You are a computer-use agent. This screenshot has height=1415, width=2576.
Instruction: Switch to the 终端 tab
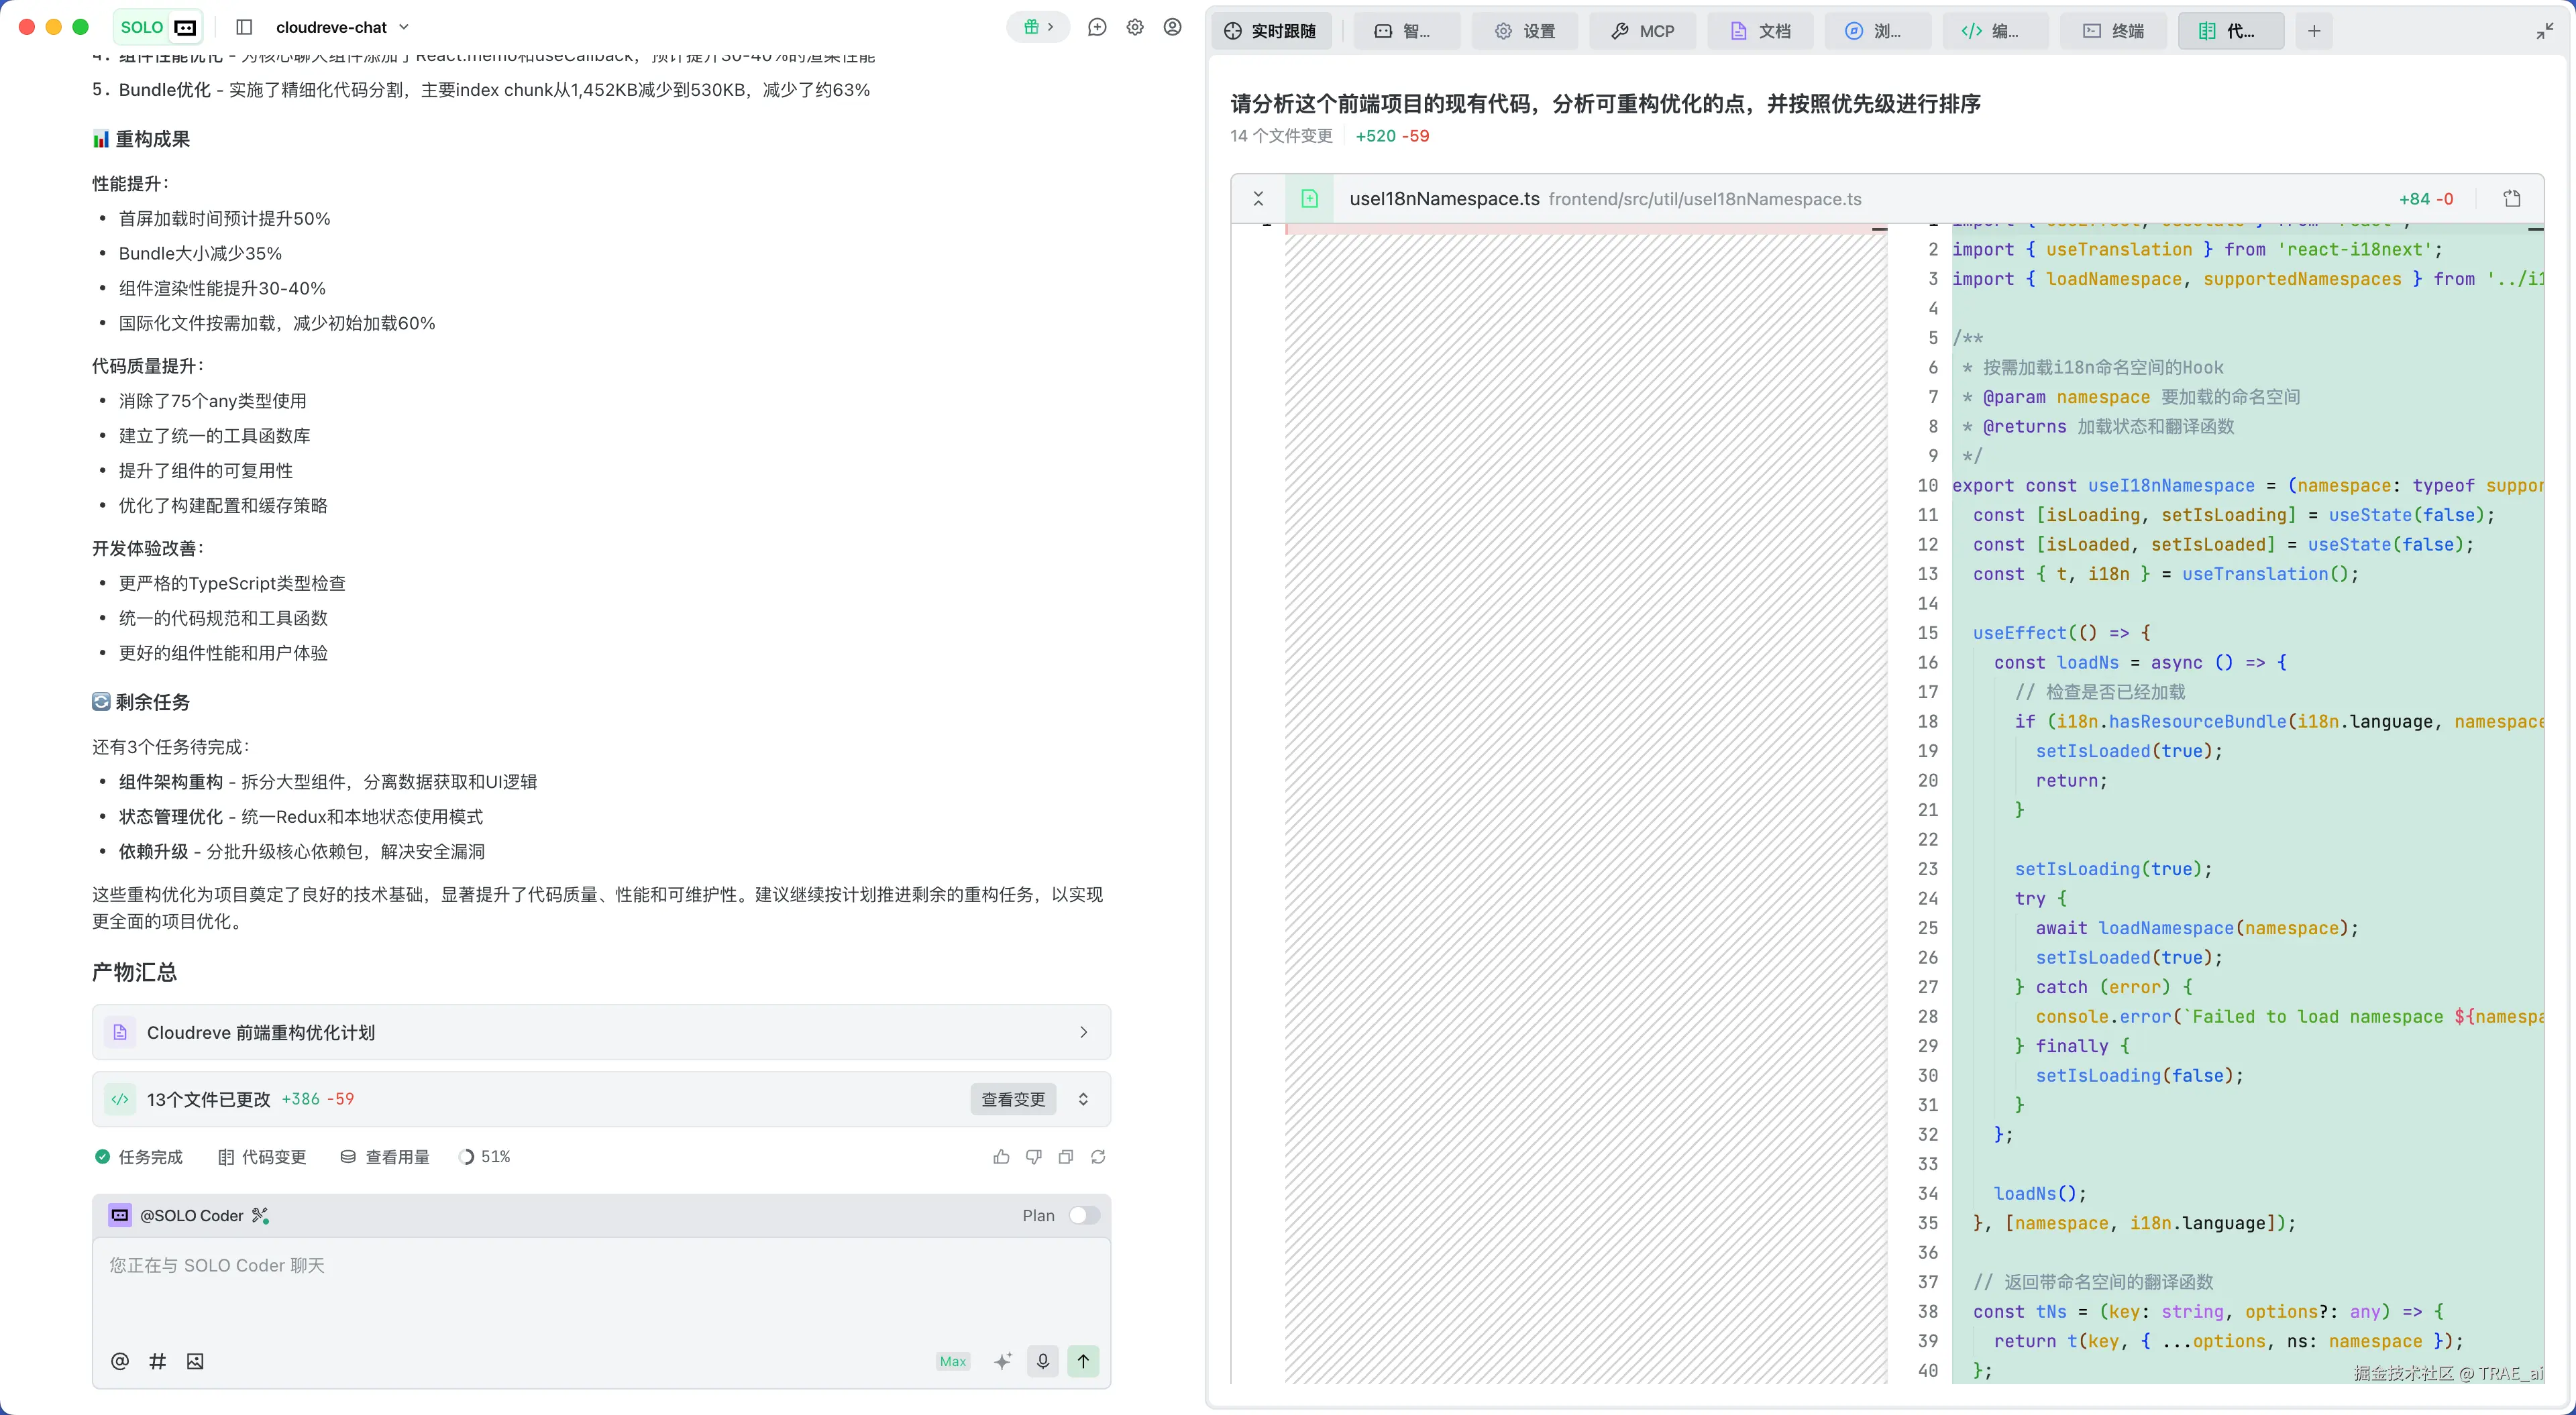pos(2114,31)
